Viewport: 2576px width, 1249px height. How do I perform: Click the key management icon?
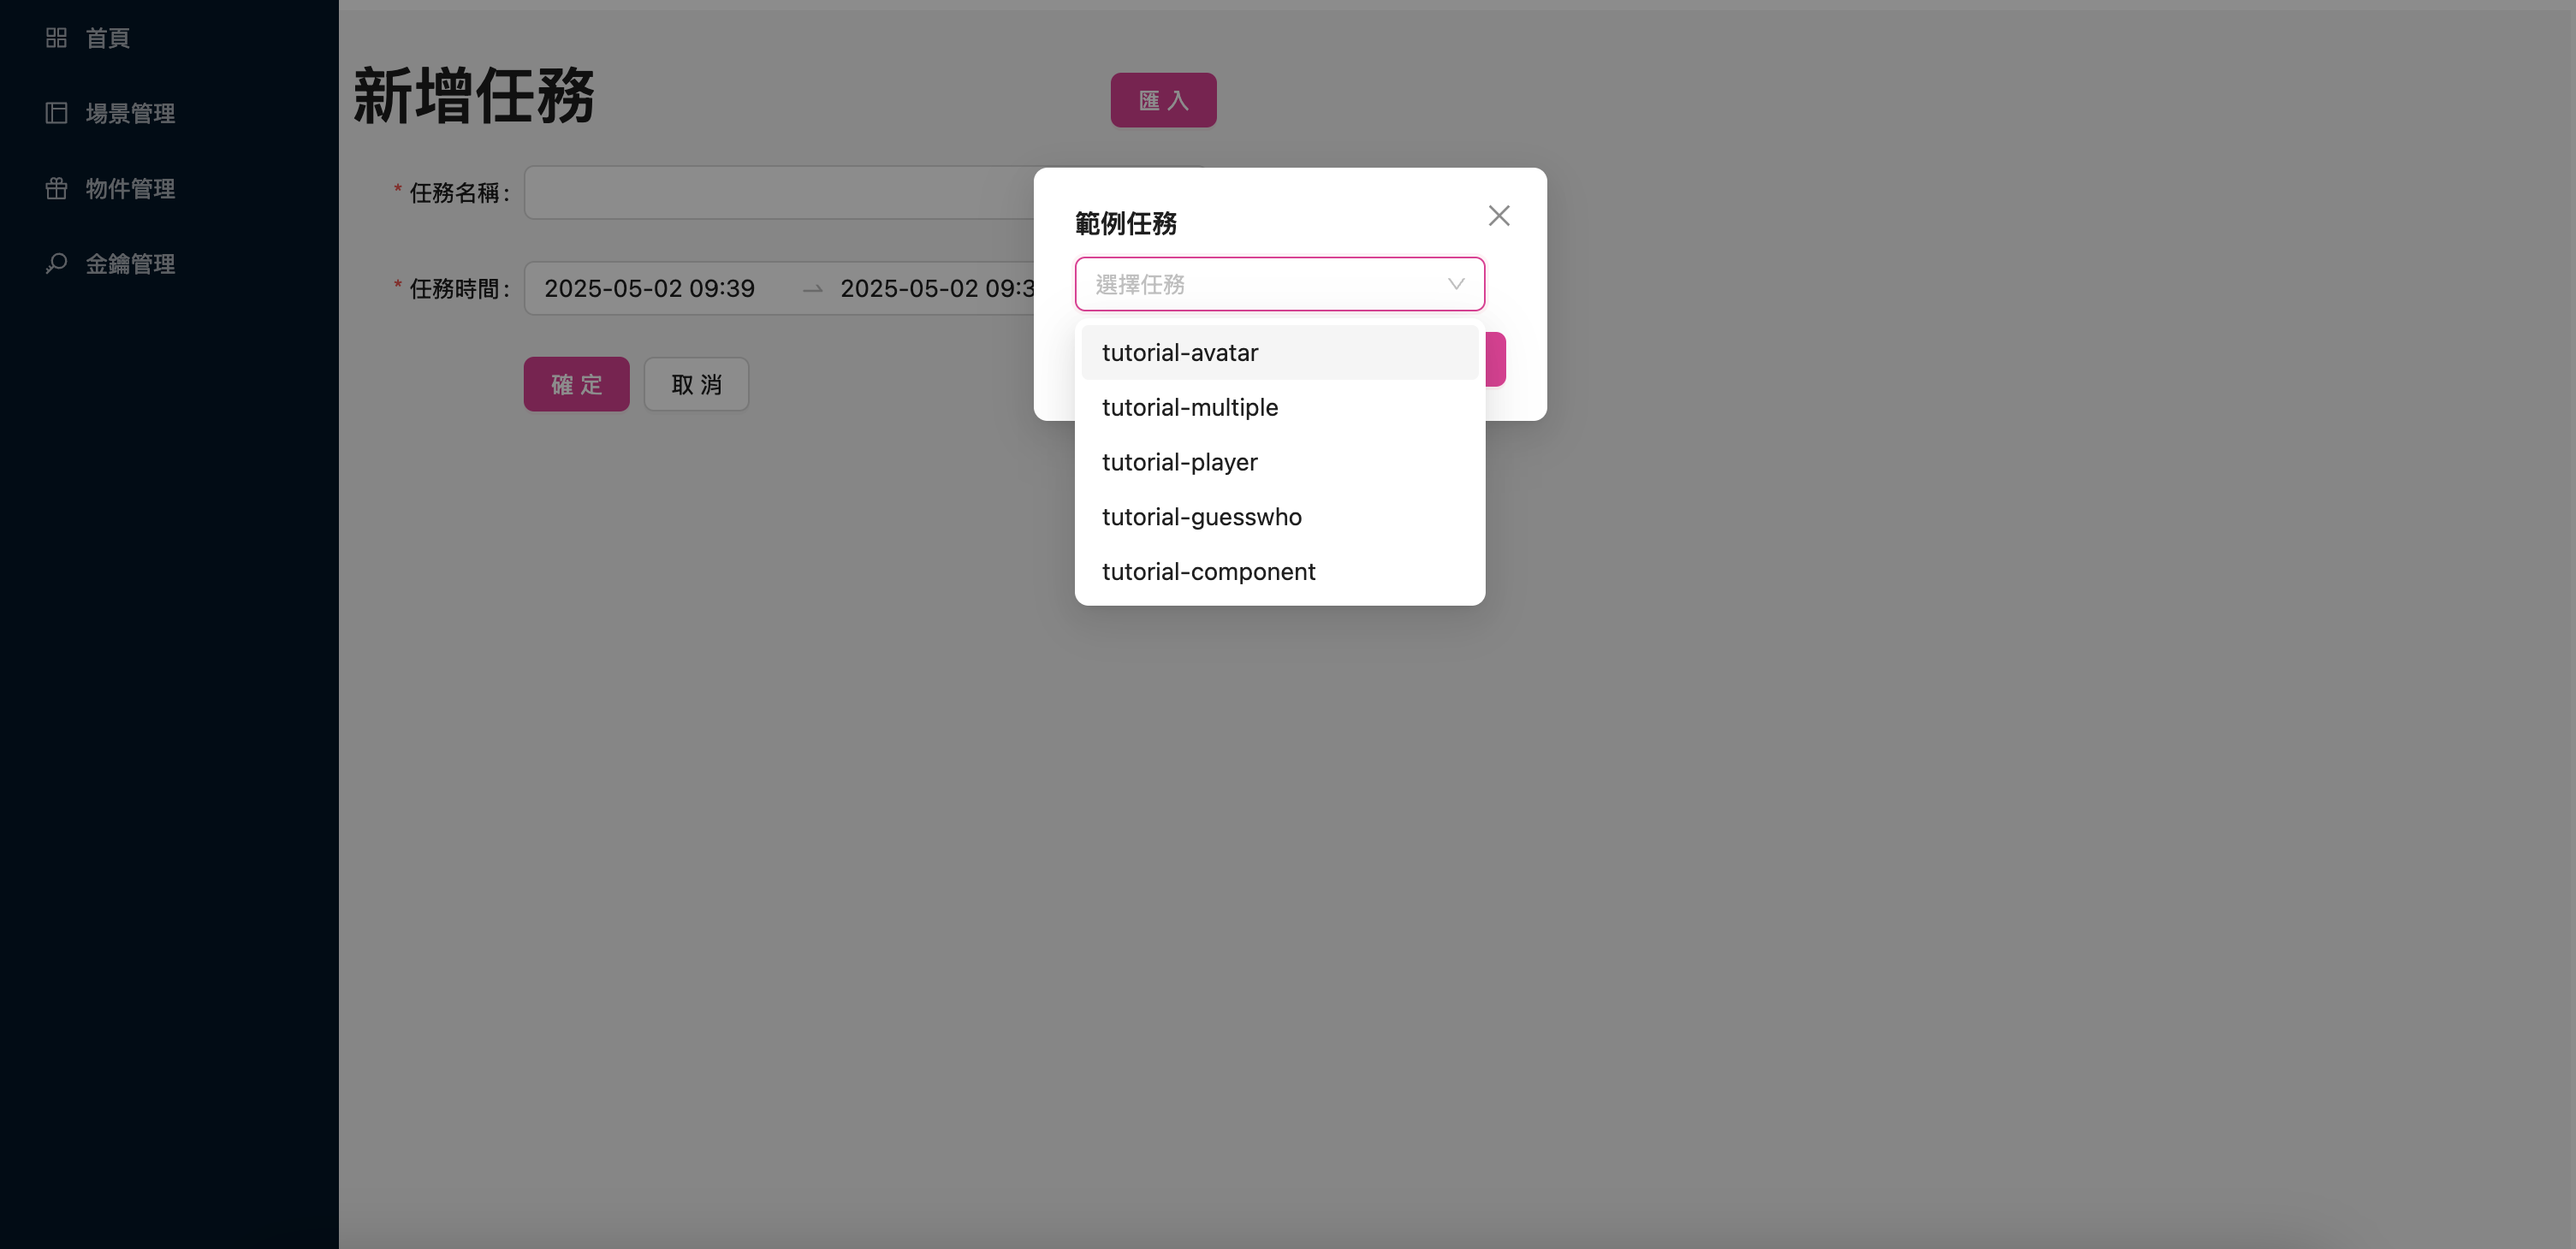[56, 263]
